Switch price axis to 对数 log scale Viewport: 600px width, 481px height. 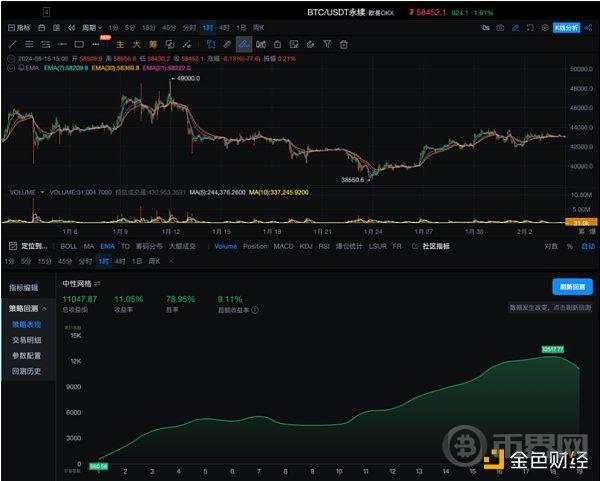[551, 246]
